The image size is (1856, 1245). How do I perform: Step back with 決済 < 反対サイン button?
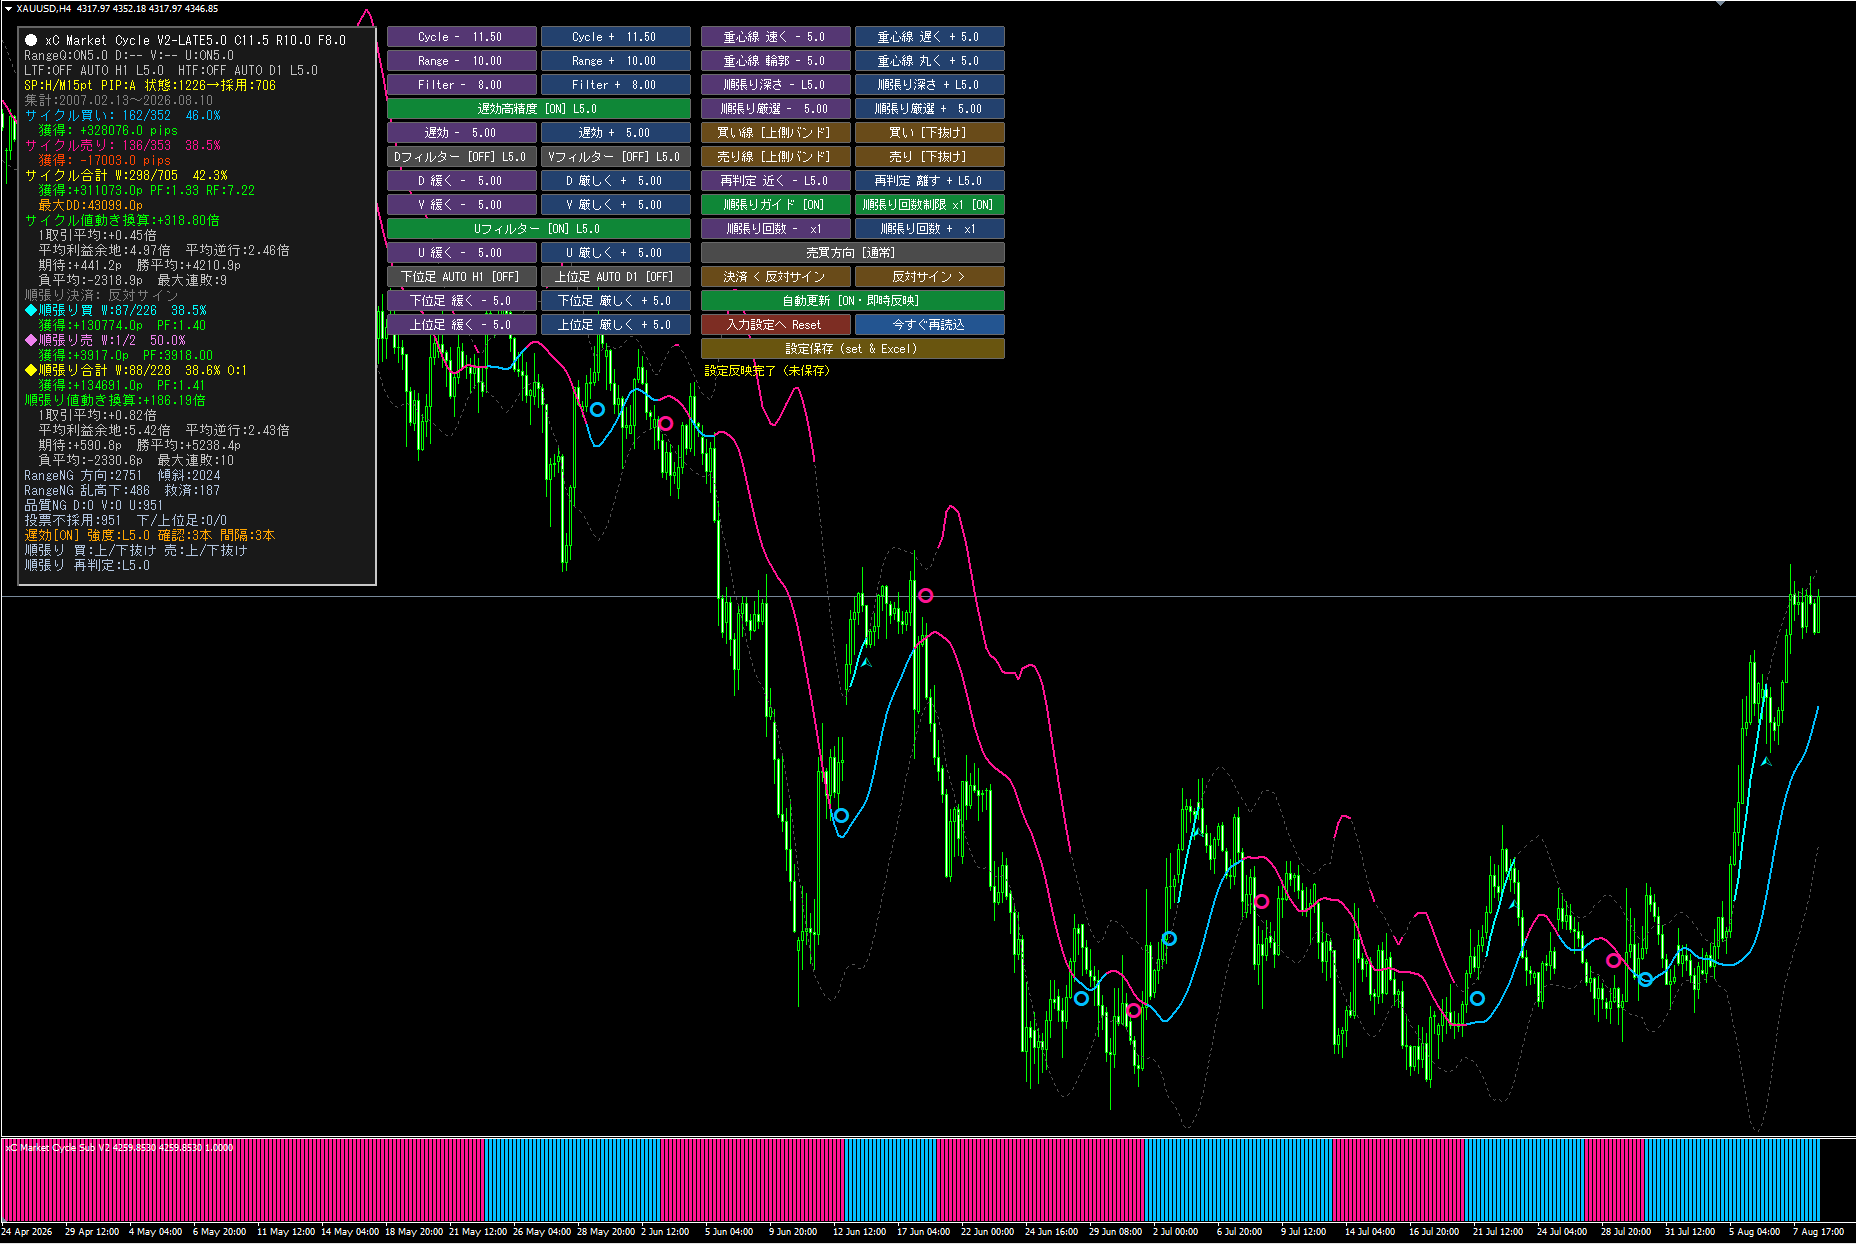click(x=775, y=277)
